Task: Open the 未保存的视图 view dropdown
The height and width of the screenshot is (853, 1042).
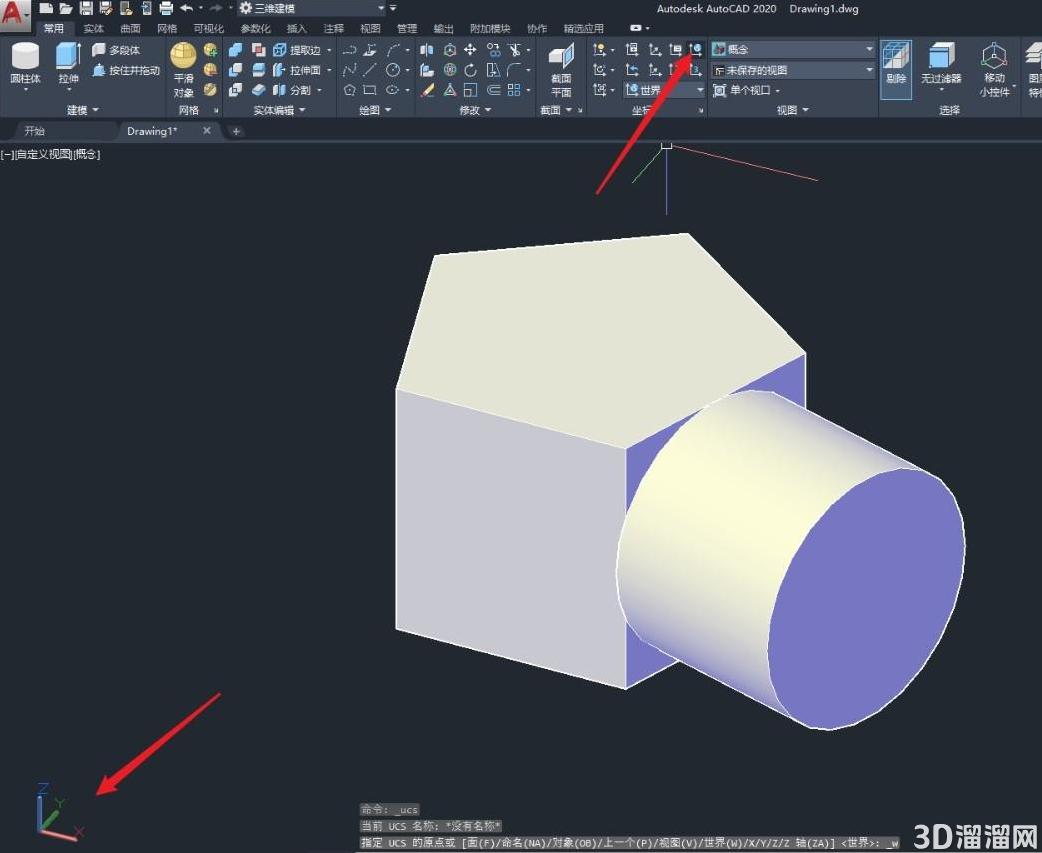Action: [x=792, y=70]
